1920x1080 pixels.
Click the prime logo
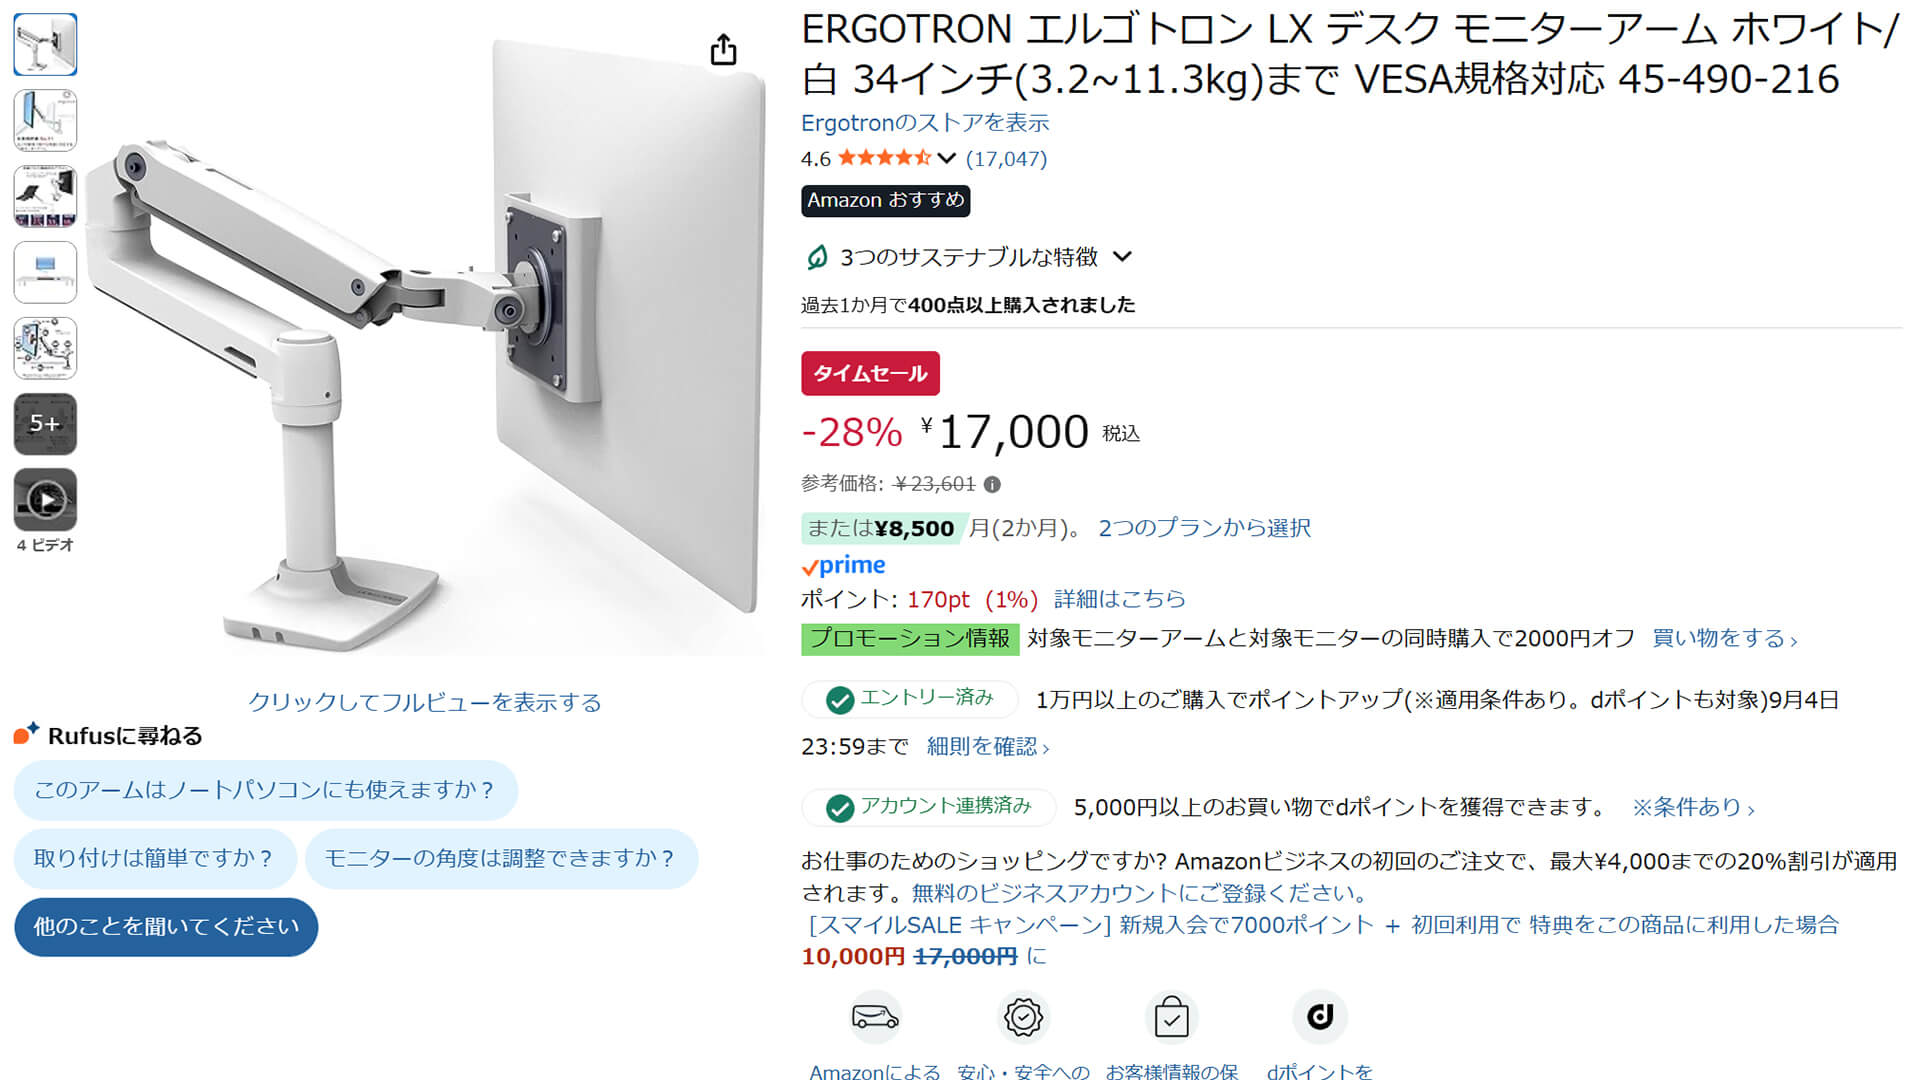843,566
